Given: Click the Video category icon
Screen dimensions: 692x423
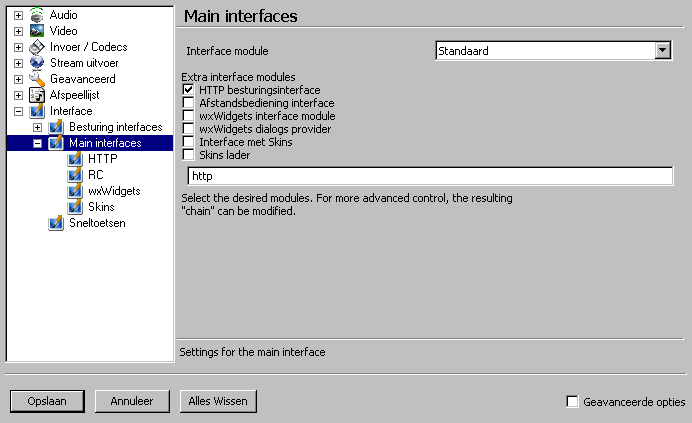Looking at the screenshot, I should (37, 31).
